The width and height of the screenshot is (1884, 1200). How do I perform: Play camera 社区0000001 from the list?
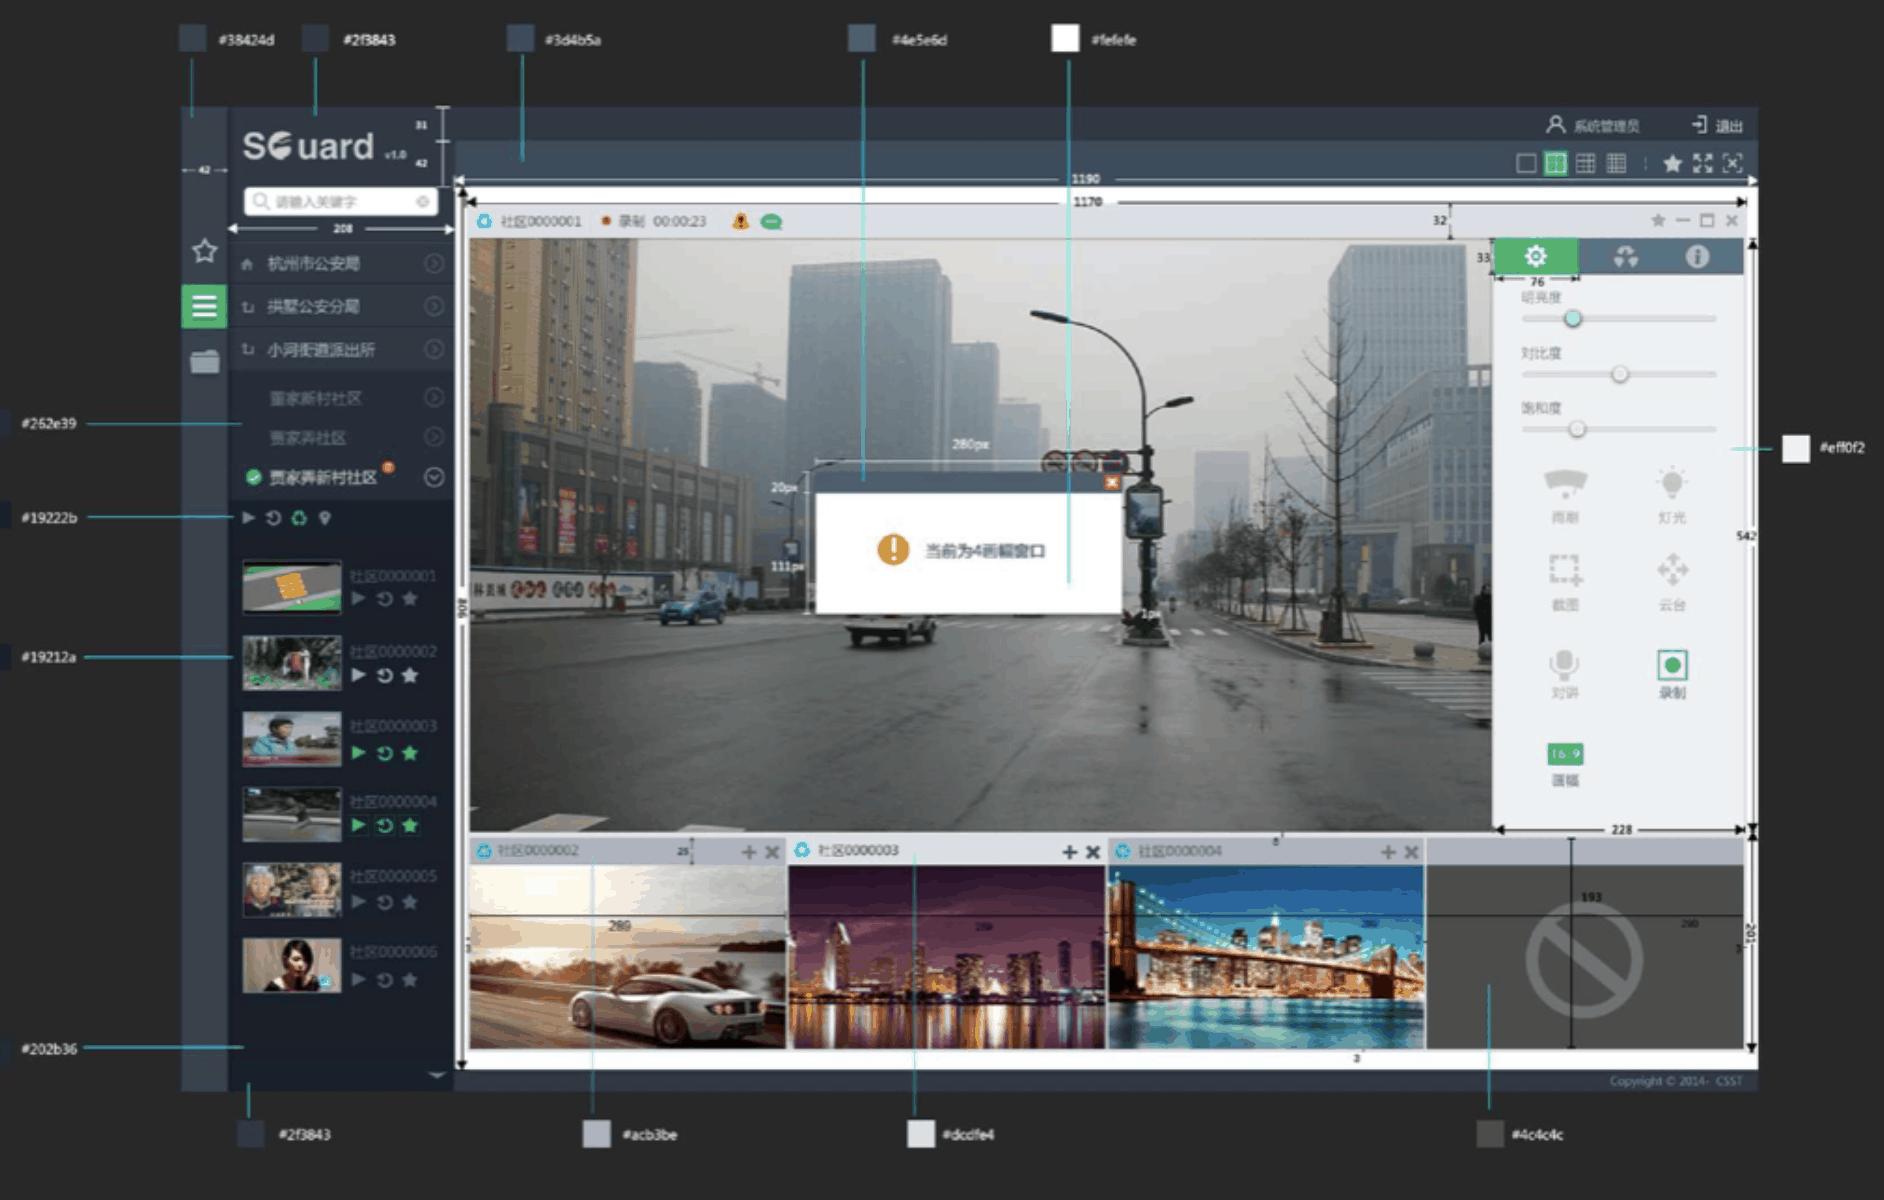coord(358,598)
